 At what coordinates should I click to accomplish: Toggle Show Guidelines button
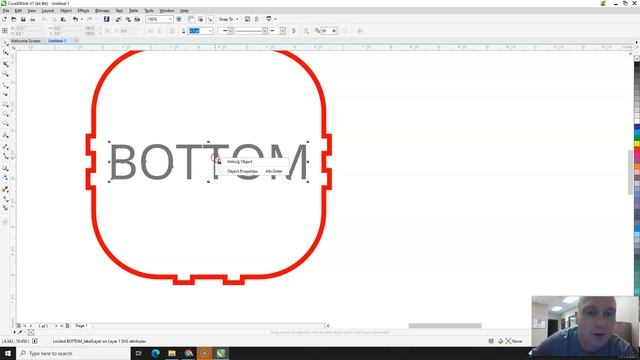point(210,19)
